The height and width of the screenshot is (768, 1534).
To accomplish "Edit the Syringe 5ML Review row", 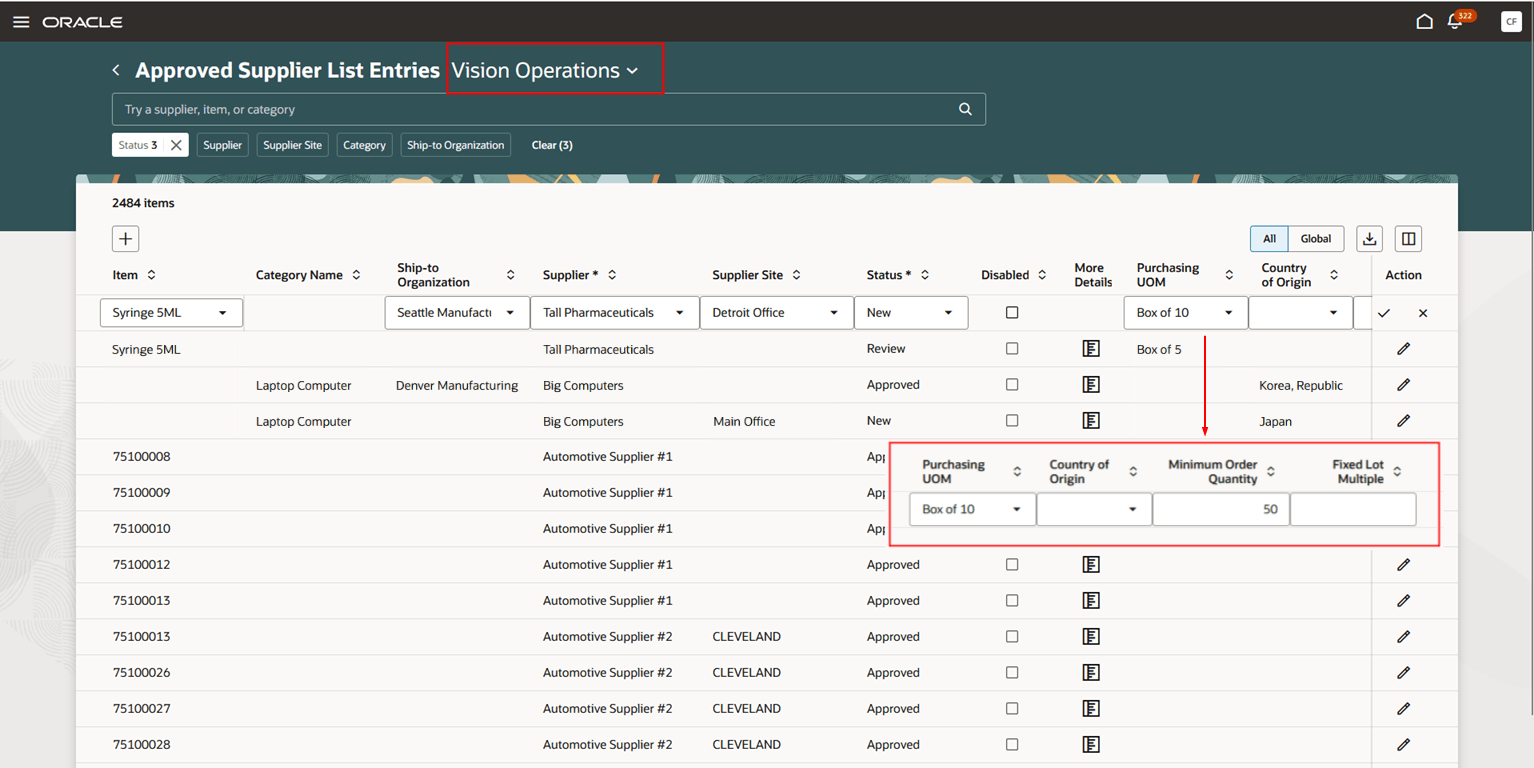I will 1403,349.
